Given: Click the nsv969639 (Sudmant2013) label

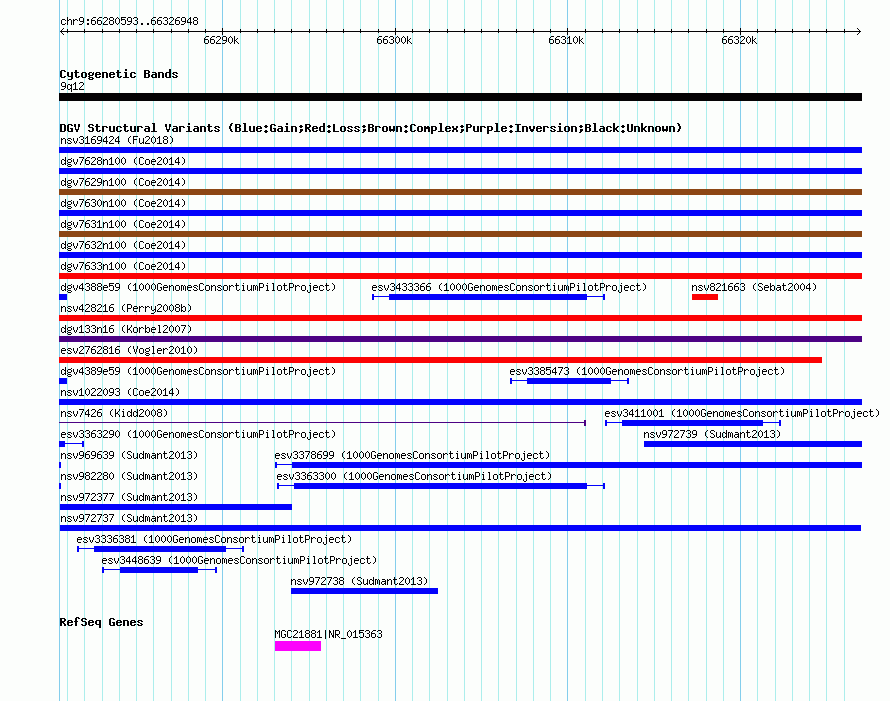Looking at the screenshot, I should 129,455.
